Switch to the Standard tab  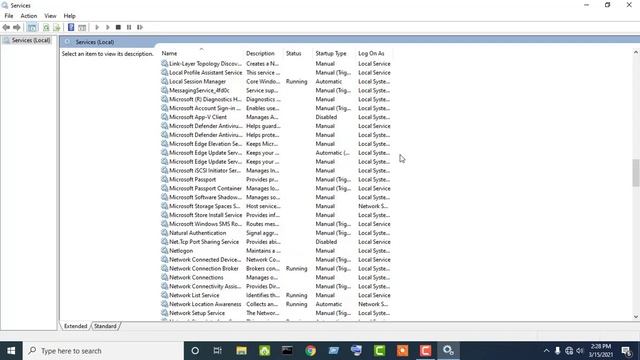coord(105,326)
